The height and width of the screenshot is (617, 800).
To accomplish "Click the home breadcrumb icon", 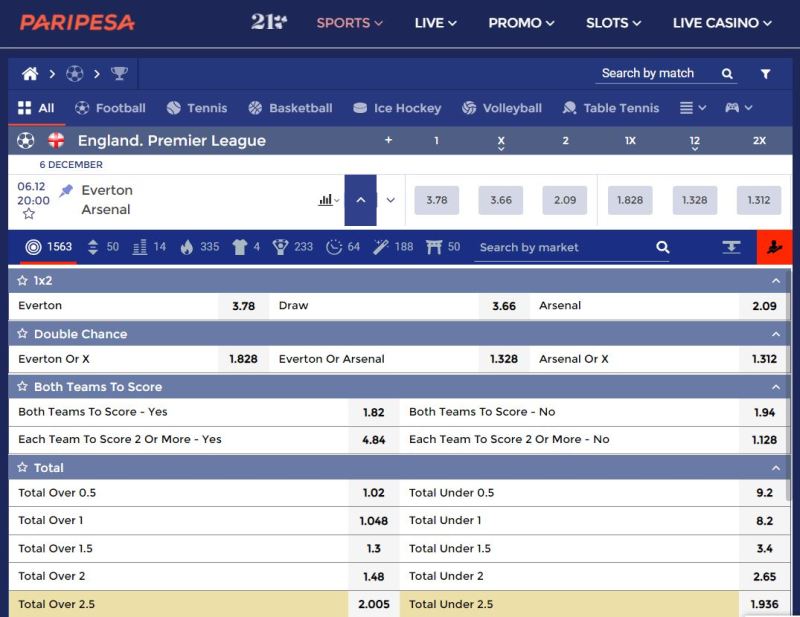I will point(30,74).
